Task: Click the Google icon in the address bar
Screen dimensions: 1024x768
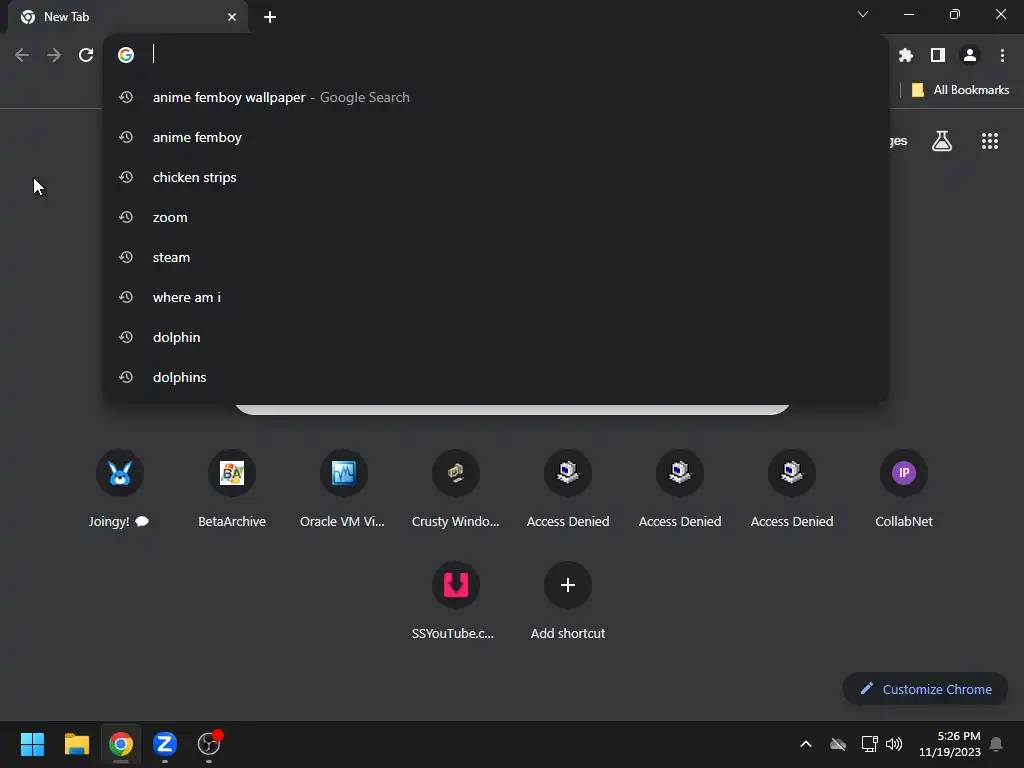Action: 126,55
